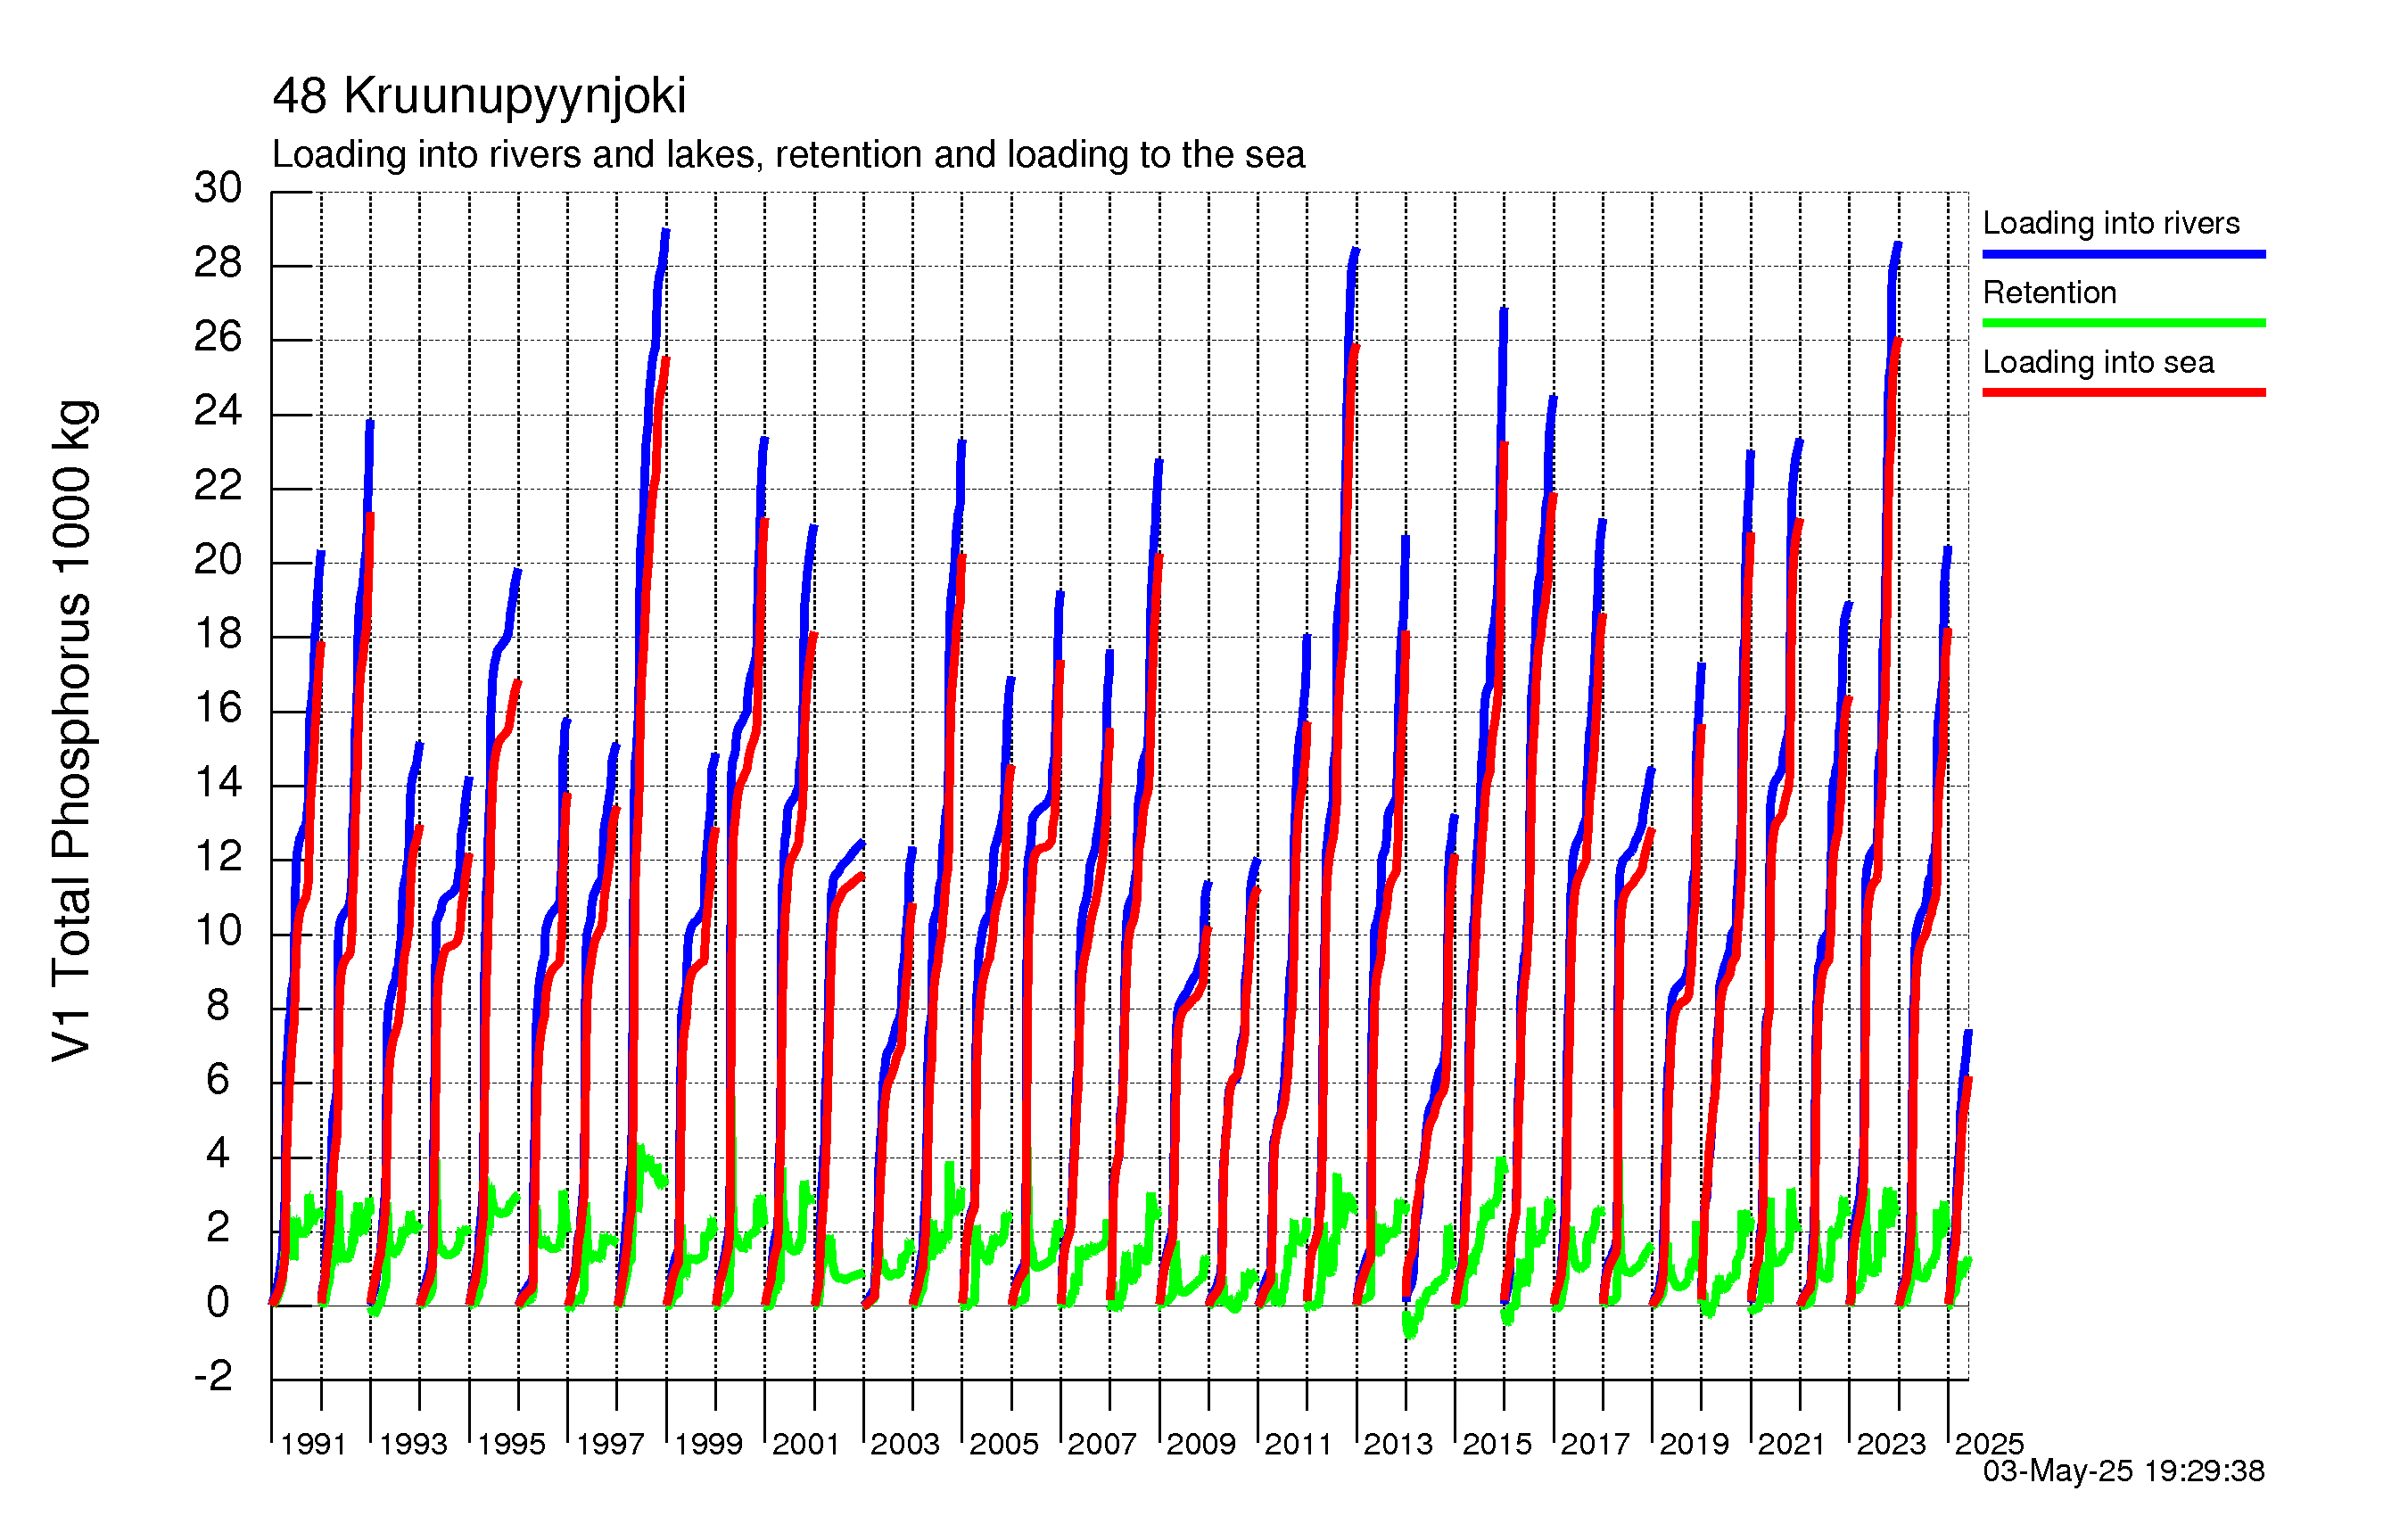Click the red legend line swatch

[2123, 393]
